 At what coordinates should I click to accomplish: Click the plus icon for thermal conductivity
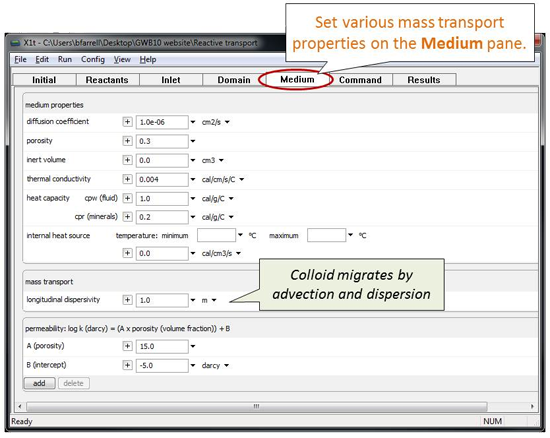click(x=127, y=179)
